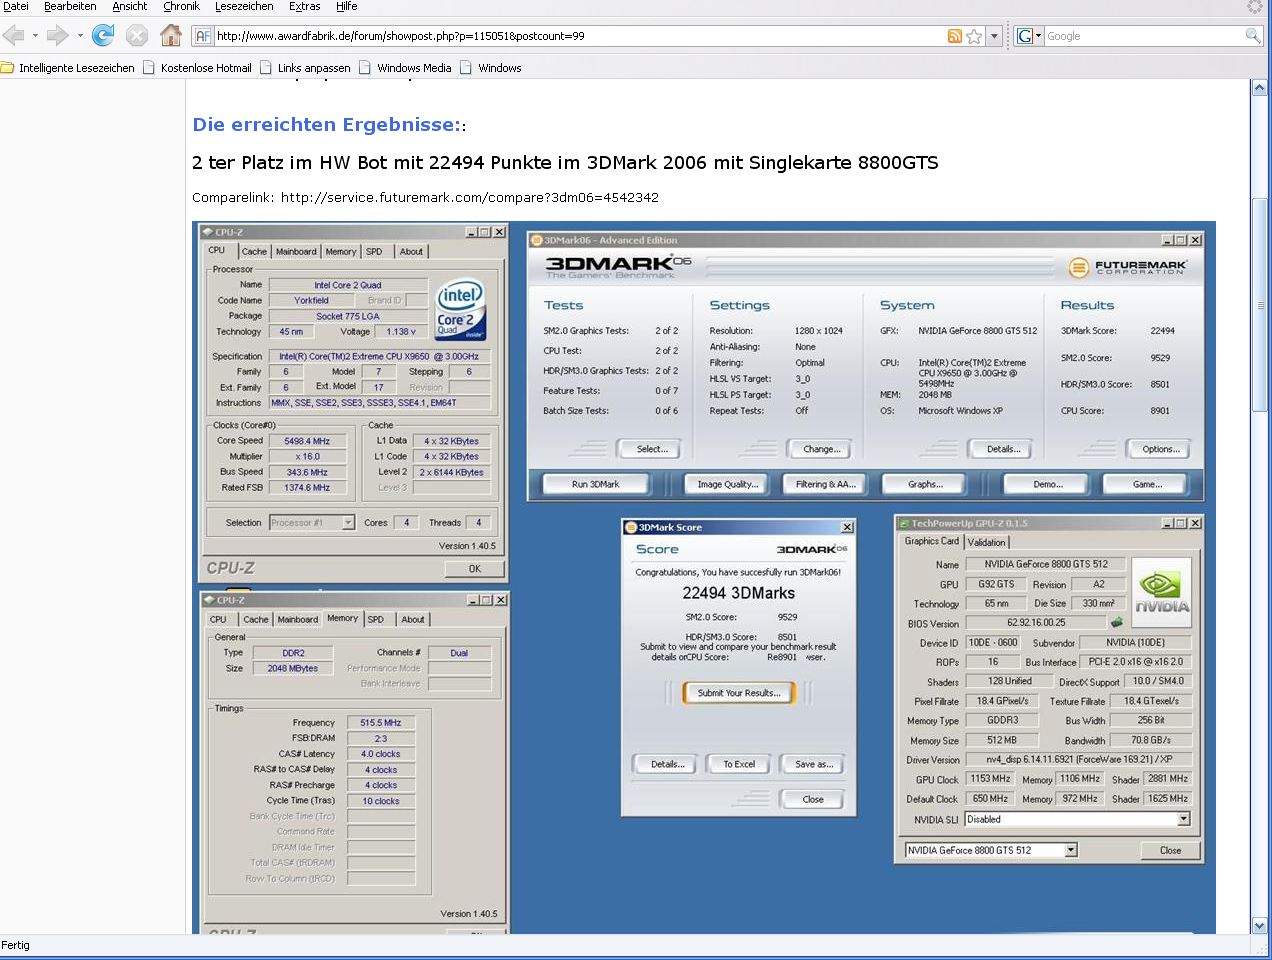Click Image Quality button in 3DMark06
This screenshot has width=1272, height=960.
click(x=727, y=484)
